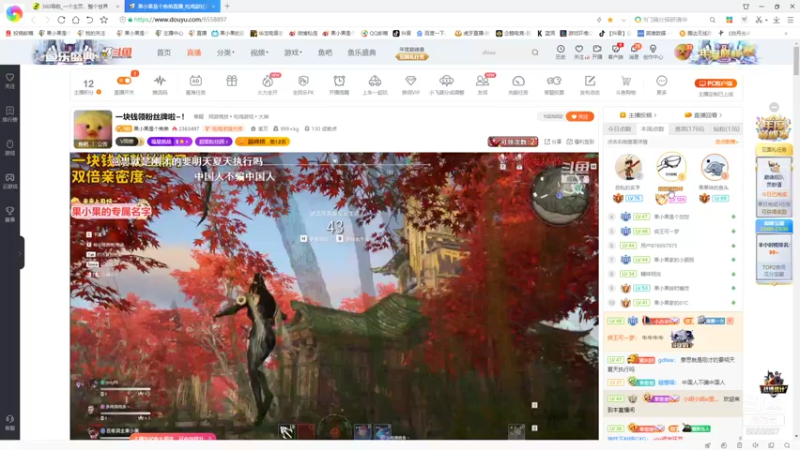Open the piggy bank icon
800x450 pixels.
[x=554, y=81]
